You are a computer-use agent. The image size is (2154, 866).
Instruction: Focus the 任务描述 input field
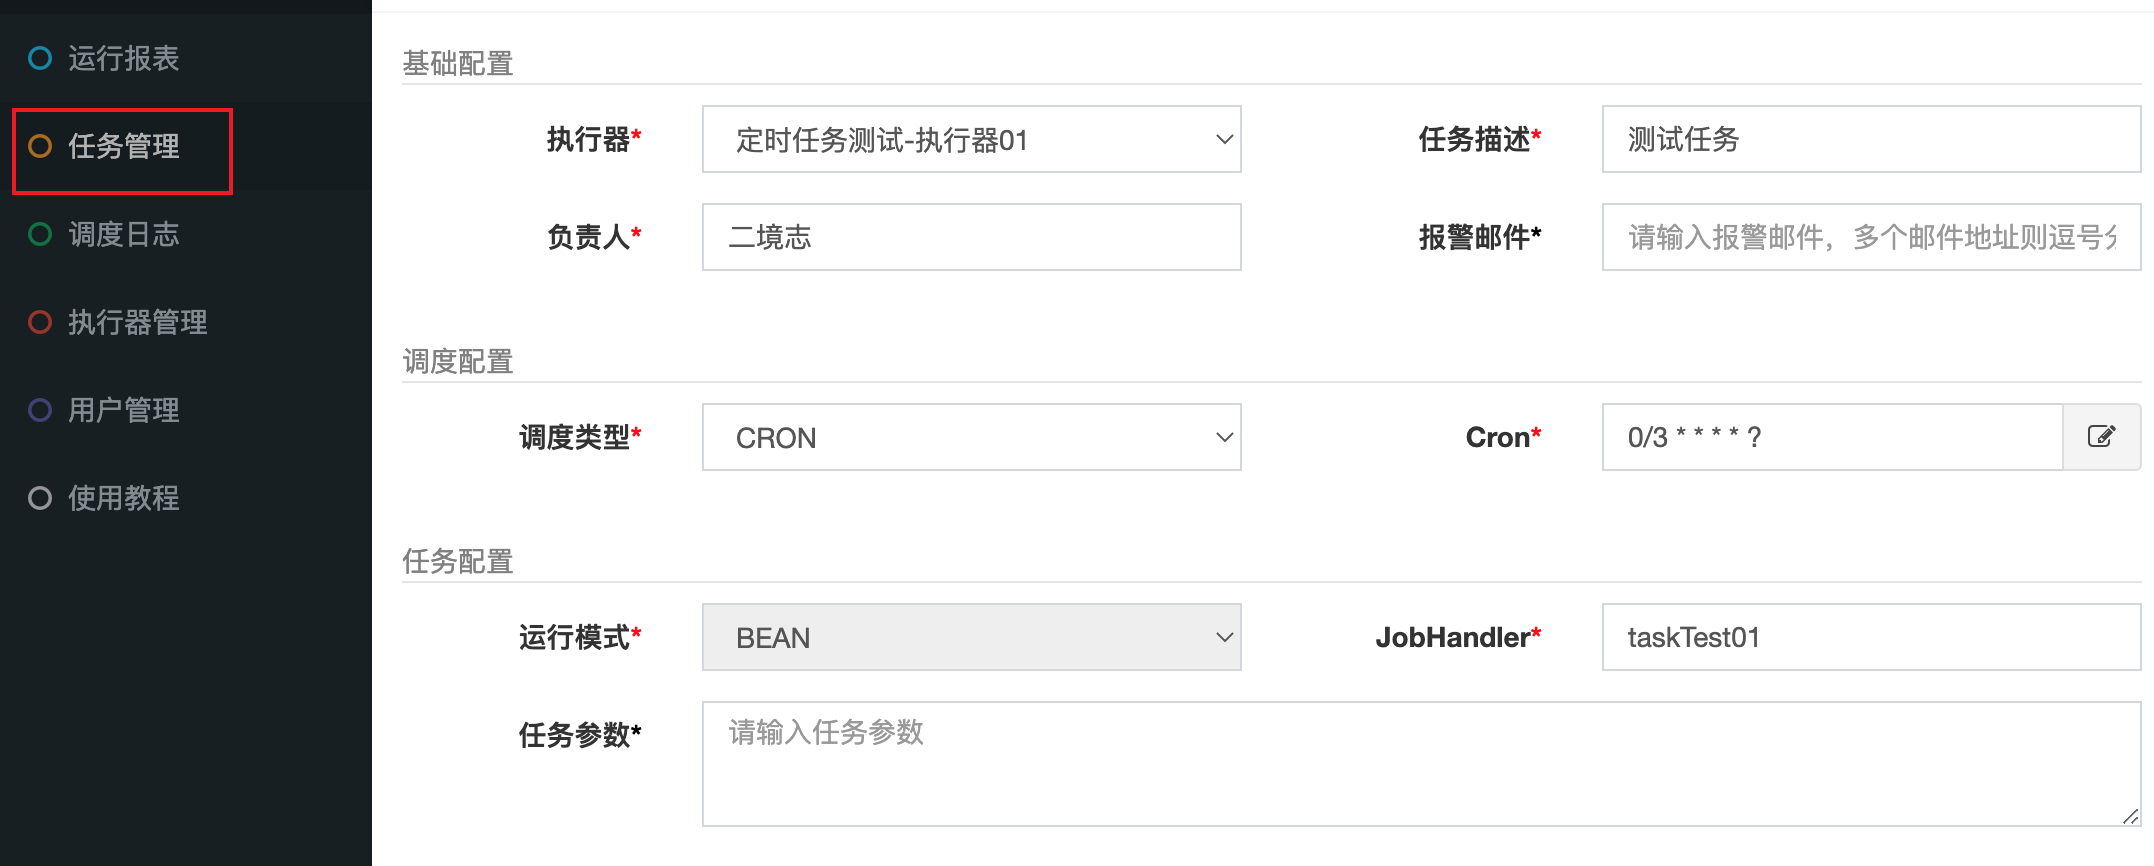point(1870,139)
